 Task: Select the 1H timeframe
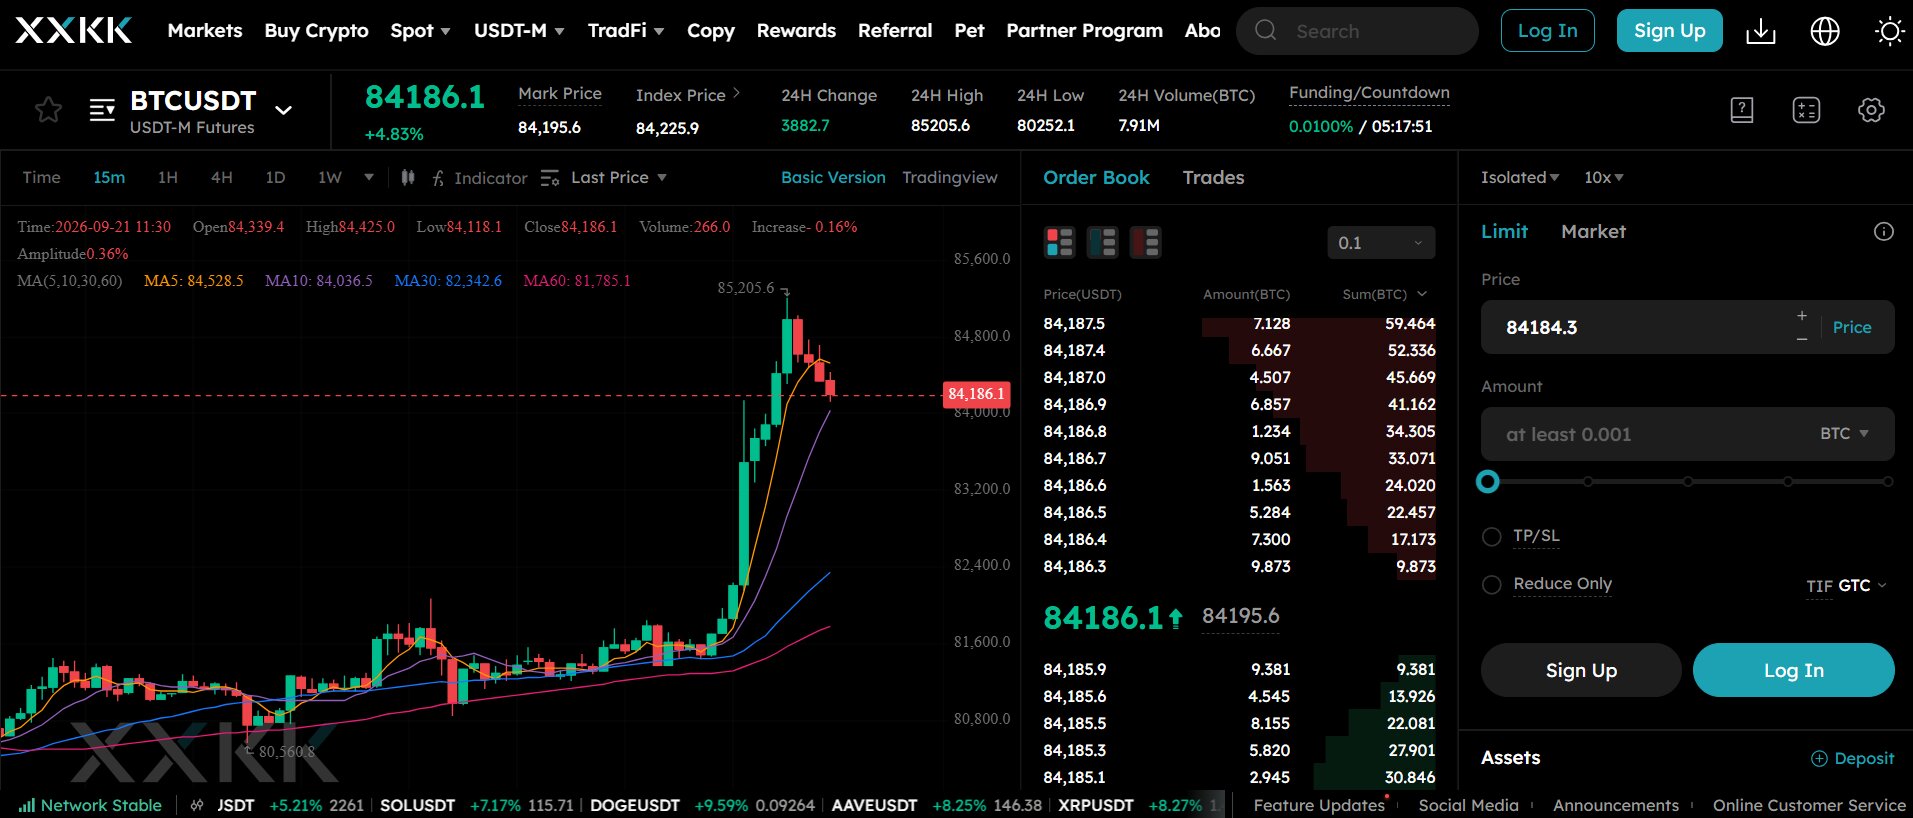tap(168, 177)
